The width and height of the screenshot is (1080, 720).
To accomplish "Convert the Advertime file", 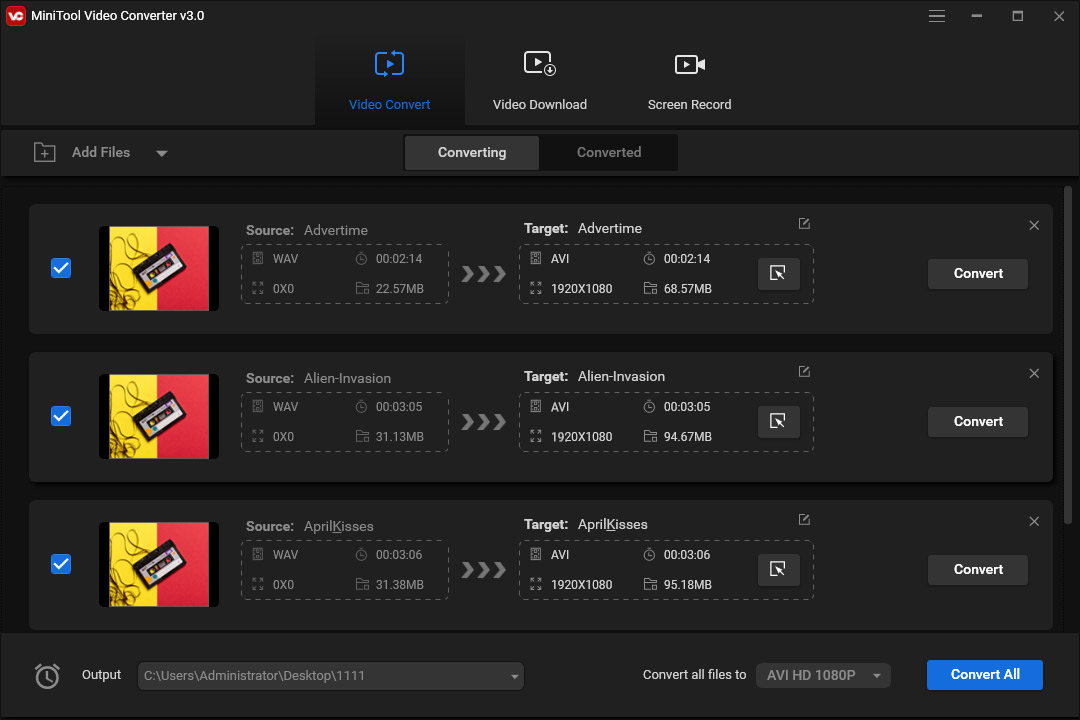I will [977, 274].
